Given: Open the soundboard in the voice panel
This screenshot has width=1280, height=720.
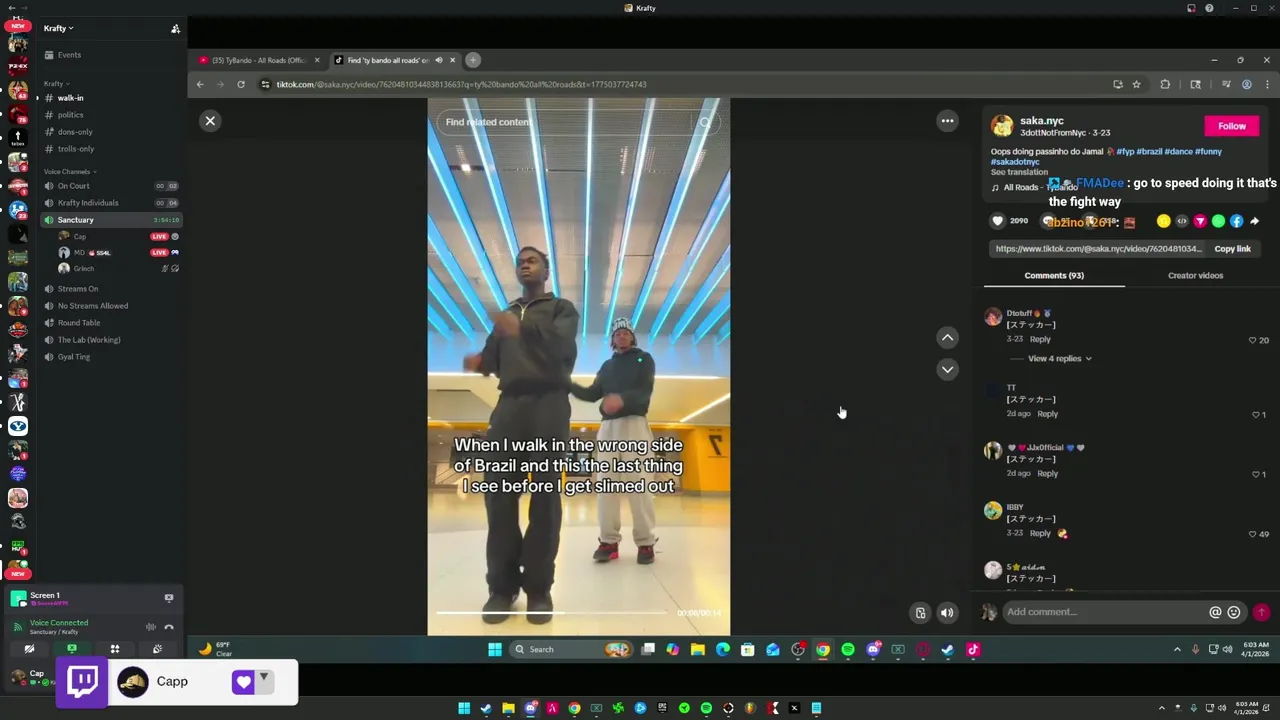Looking at the screenshot, I should pos(157,649).
